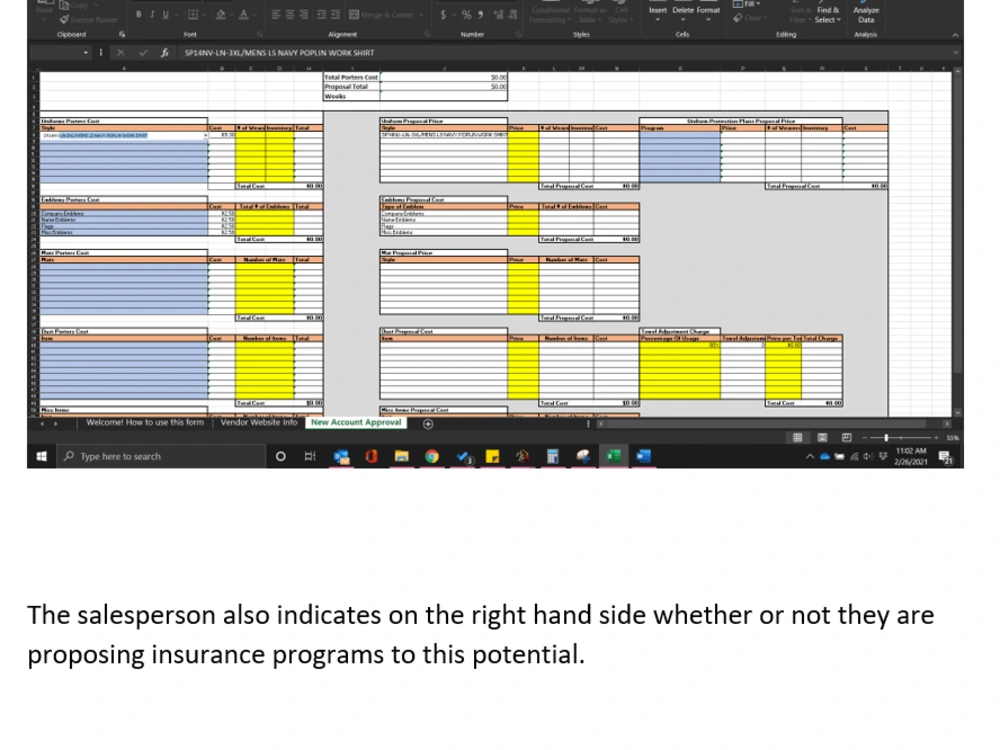Open the notification center icon
The height and width of the screenshot is (750, 1000).
[x=945, y=456]
